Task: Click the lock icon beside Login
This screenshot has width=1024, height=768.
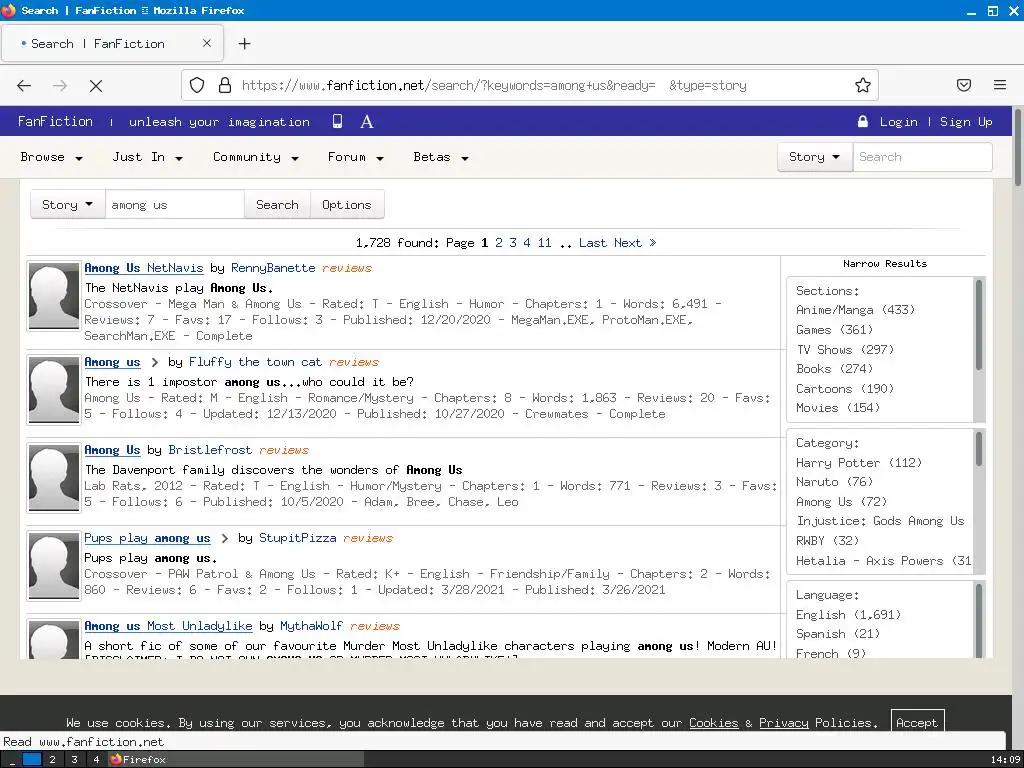Action: (x=863, y=121)
